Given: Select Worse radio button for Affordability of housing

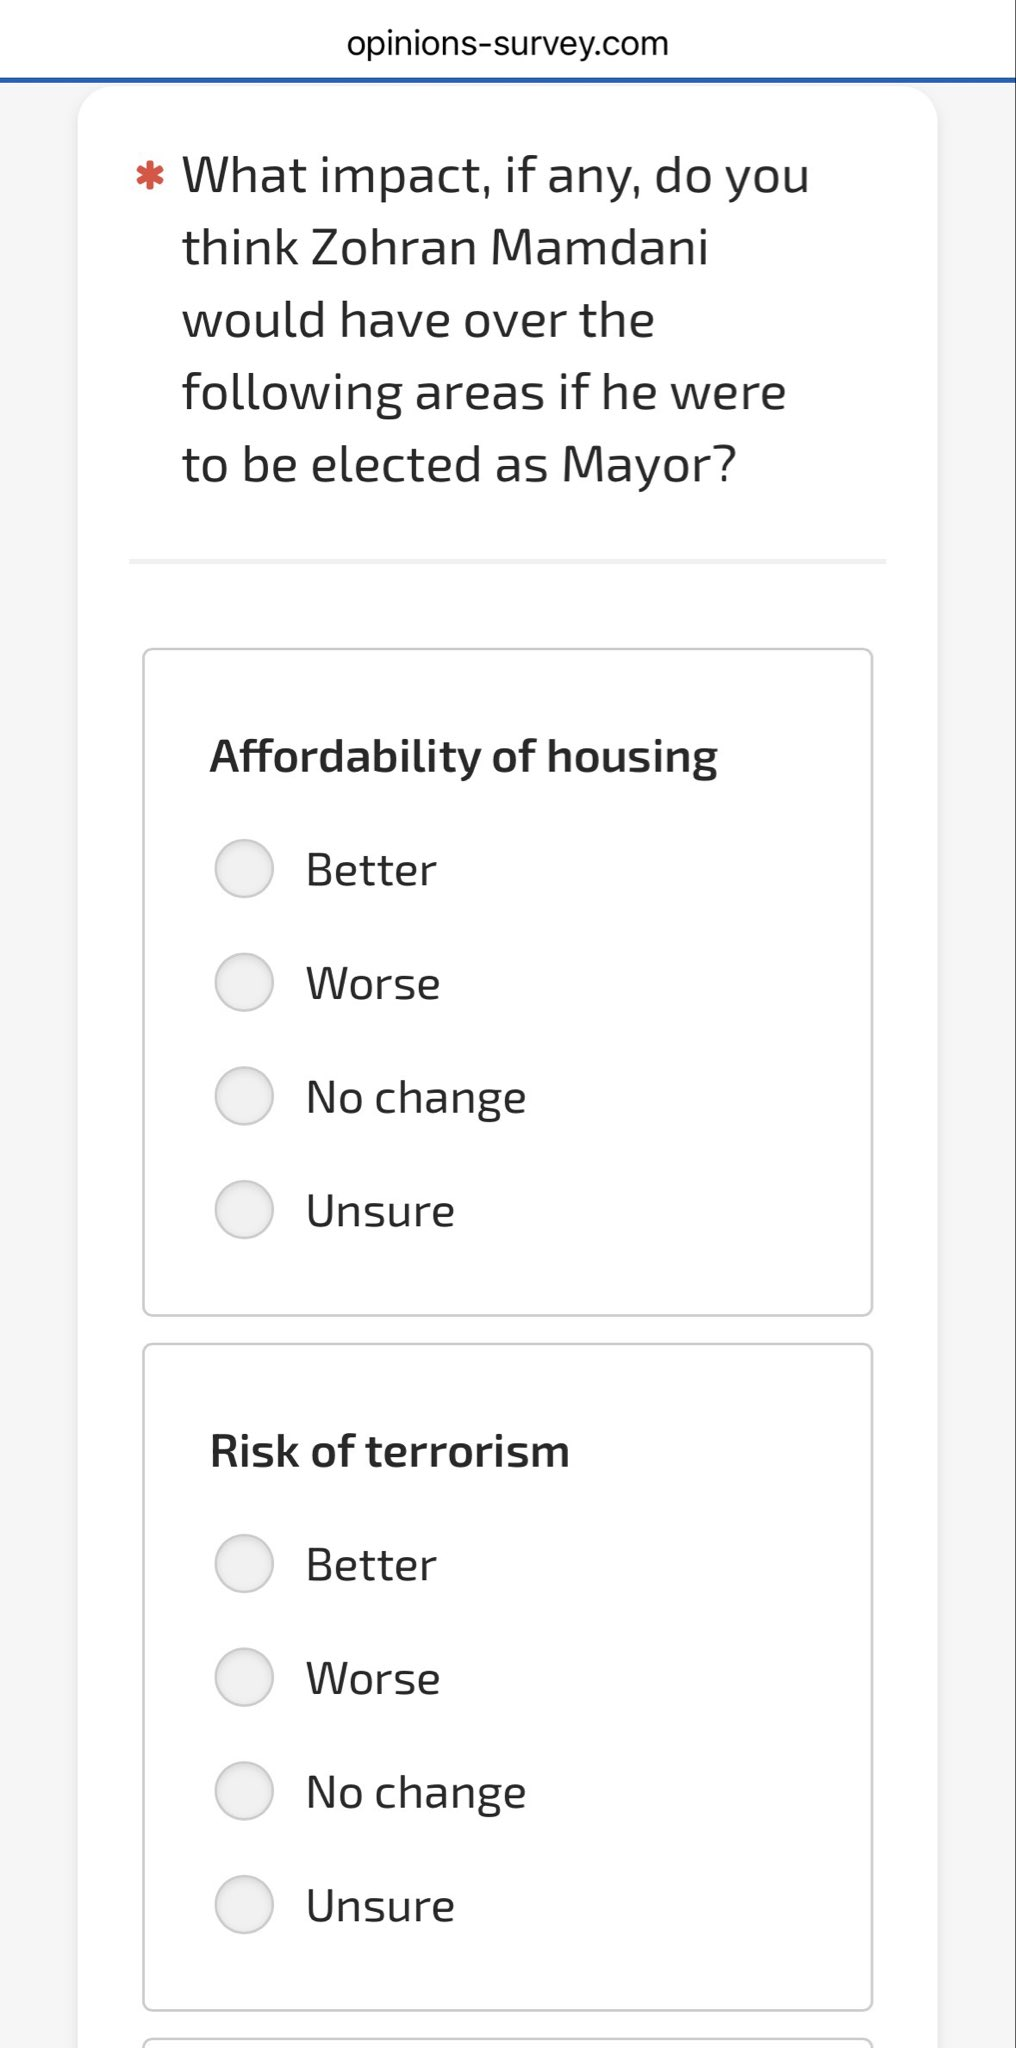Looking at the screenshot, I should 244,982.
